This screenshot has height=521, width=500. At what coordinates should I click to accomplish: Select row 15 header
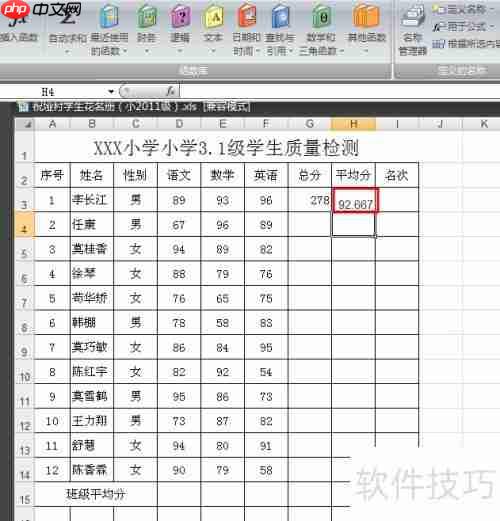[25, 494]
